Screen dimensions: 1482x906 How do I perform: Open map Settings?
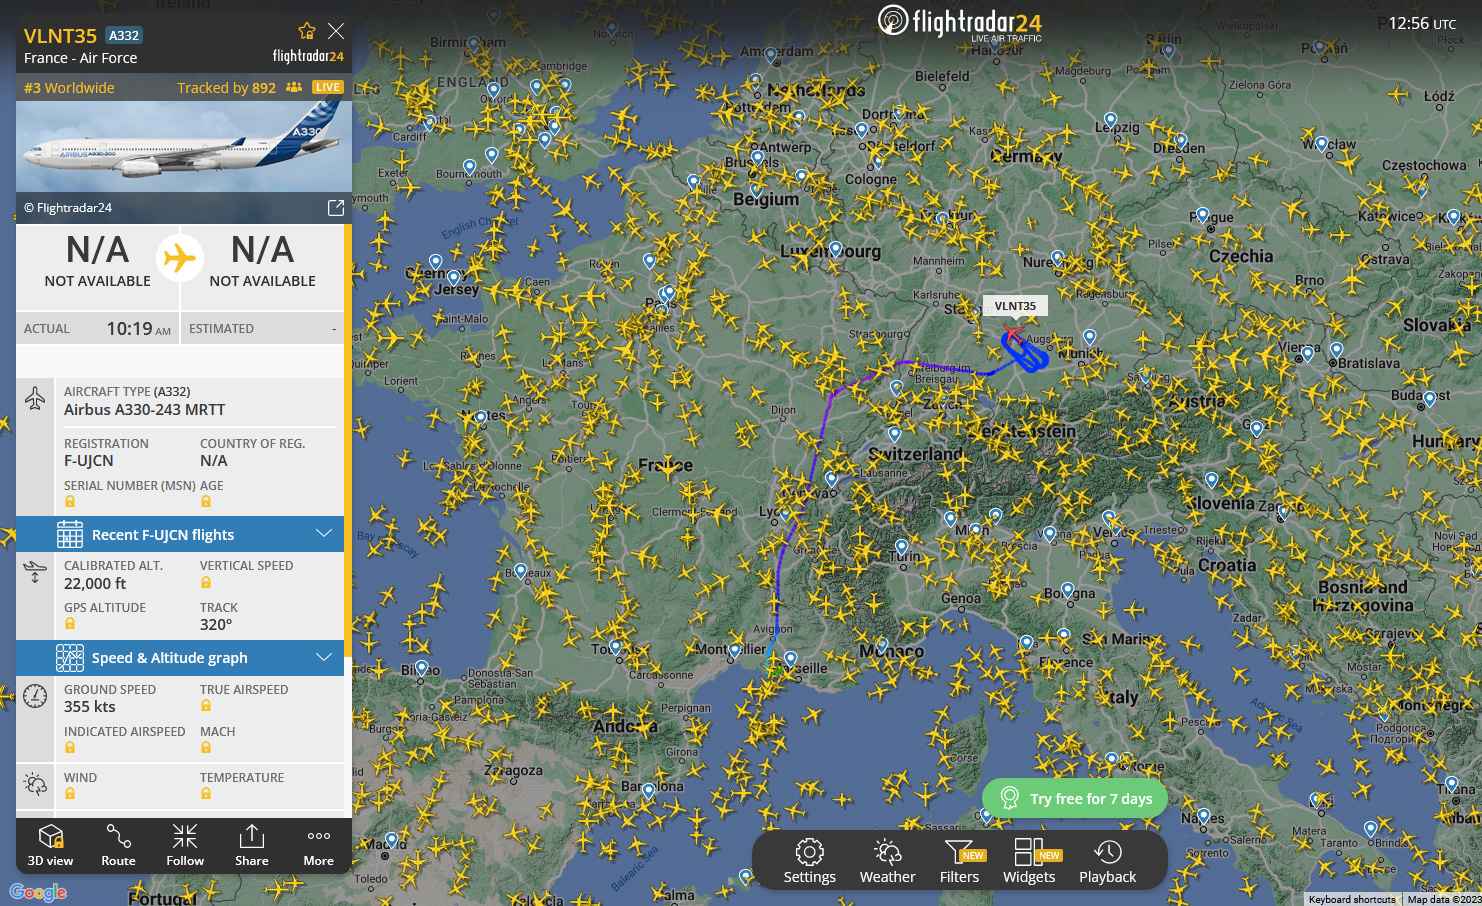pos(809,861)
